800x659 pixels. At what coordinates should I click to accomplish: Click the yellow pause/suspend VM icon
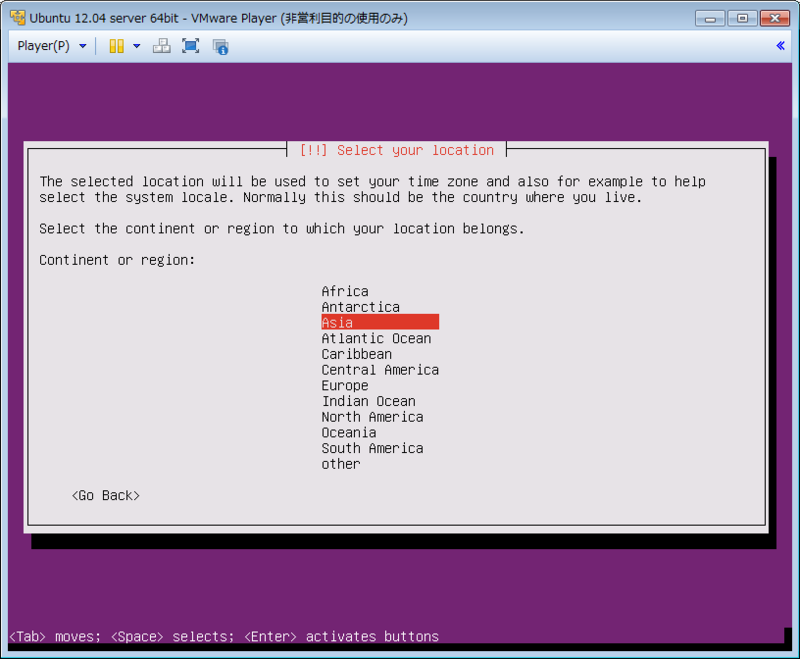coord(117,46)
